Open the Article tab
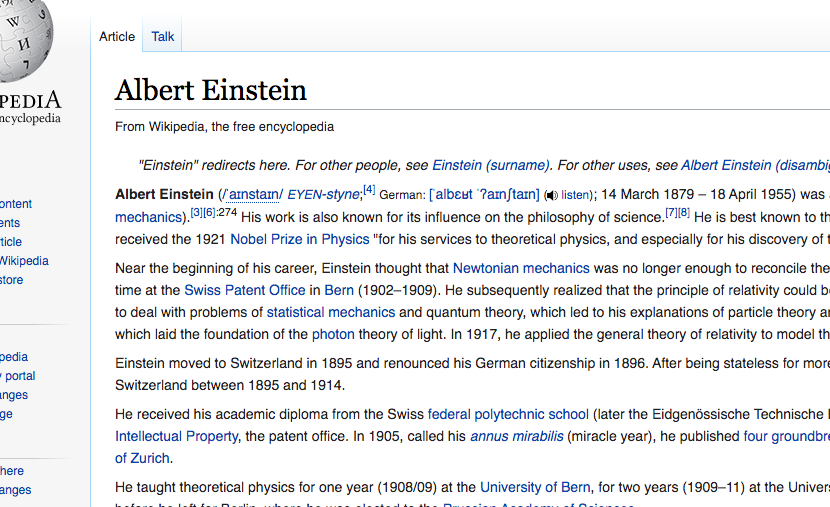The image size is (830, 507). 117,37
